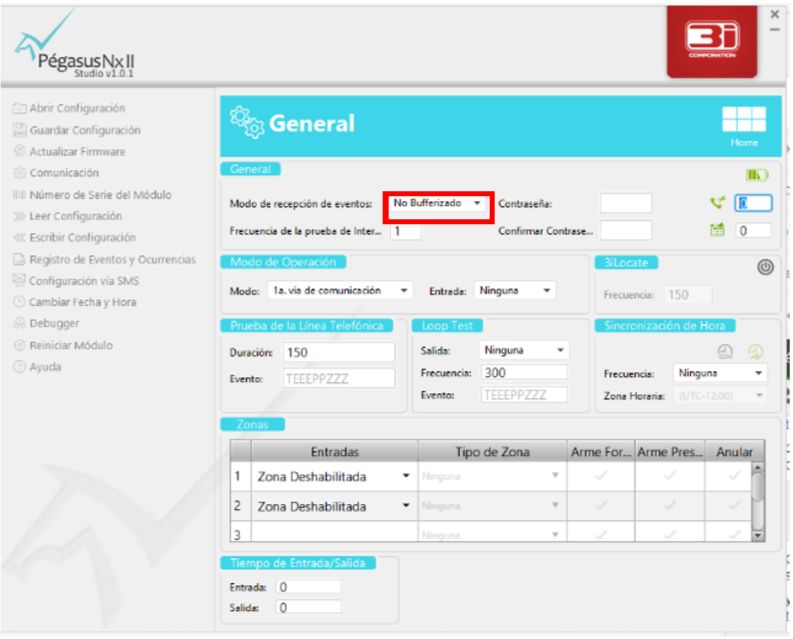Click the 3i Corporation logo
The height and width of the screenshot is (639, 793).
(712, 41)
